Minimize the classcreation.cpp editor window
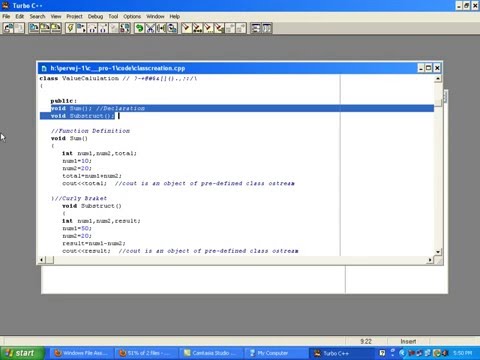The height and width of the screenshot is (360, 480). click(x=421, y=68)
